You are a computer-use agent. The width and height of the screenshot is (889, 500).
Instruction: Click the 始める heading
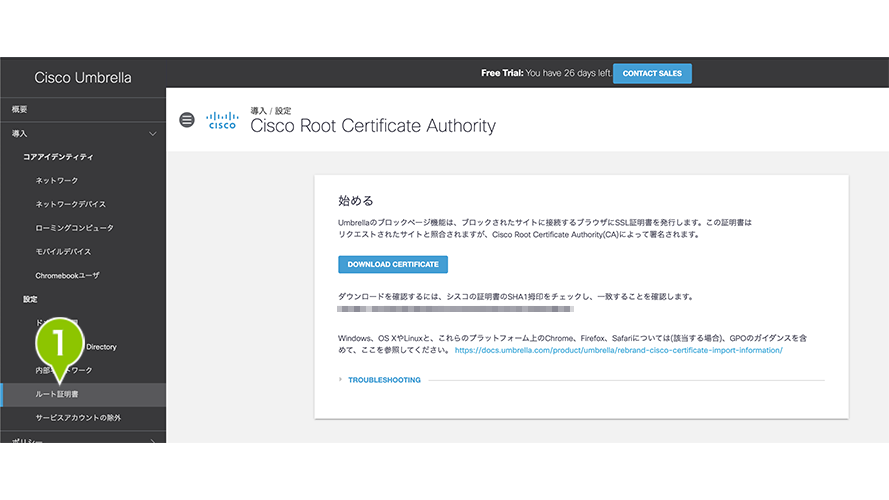(355, 201)
